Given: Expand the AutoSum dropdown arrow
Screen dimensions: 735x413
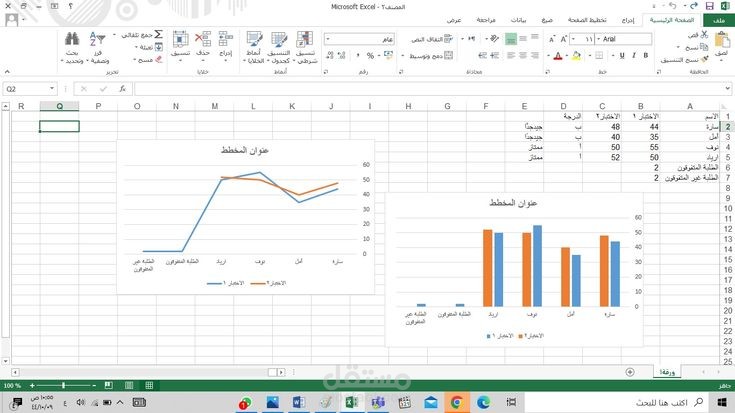Looking at the screenshot, I should (x=114, y=35).
